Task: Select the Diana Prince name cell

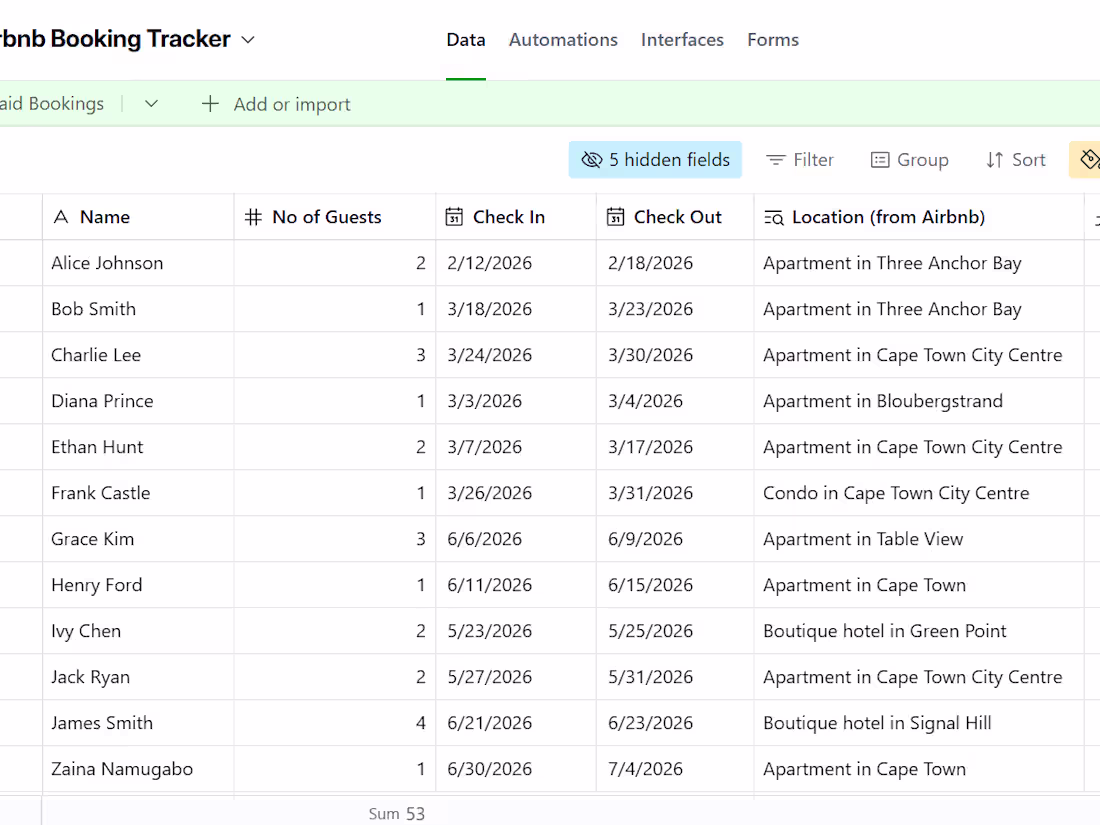Action: [138, 401]
